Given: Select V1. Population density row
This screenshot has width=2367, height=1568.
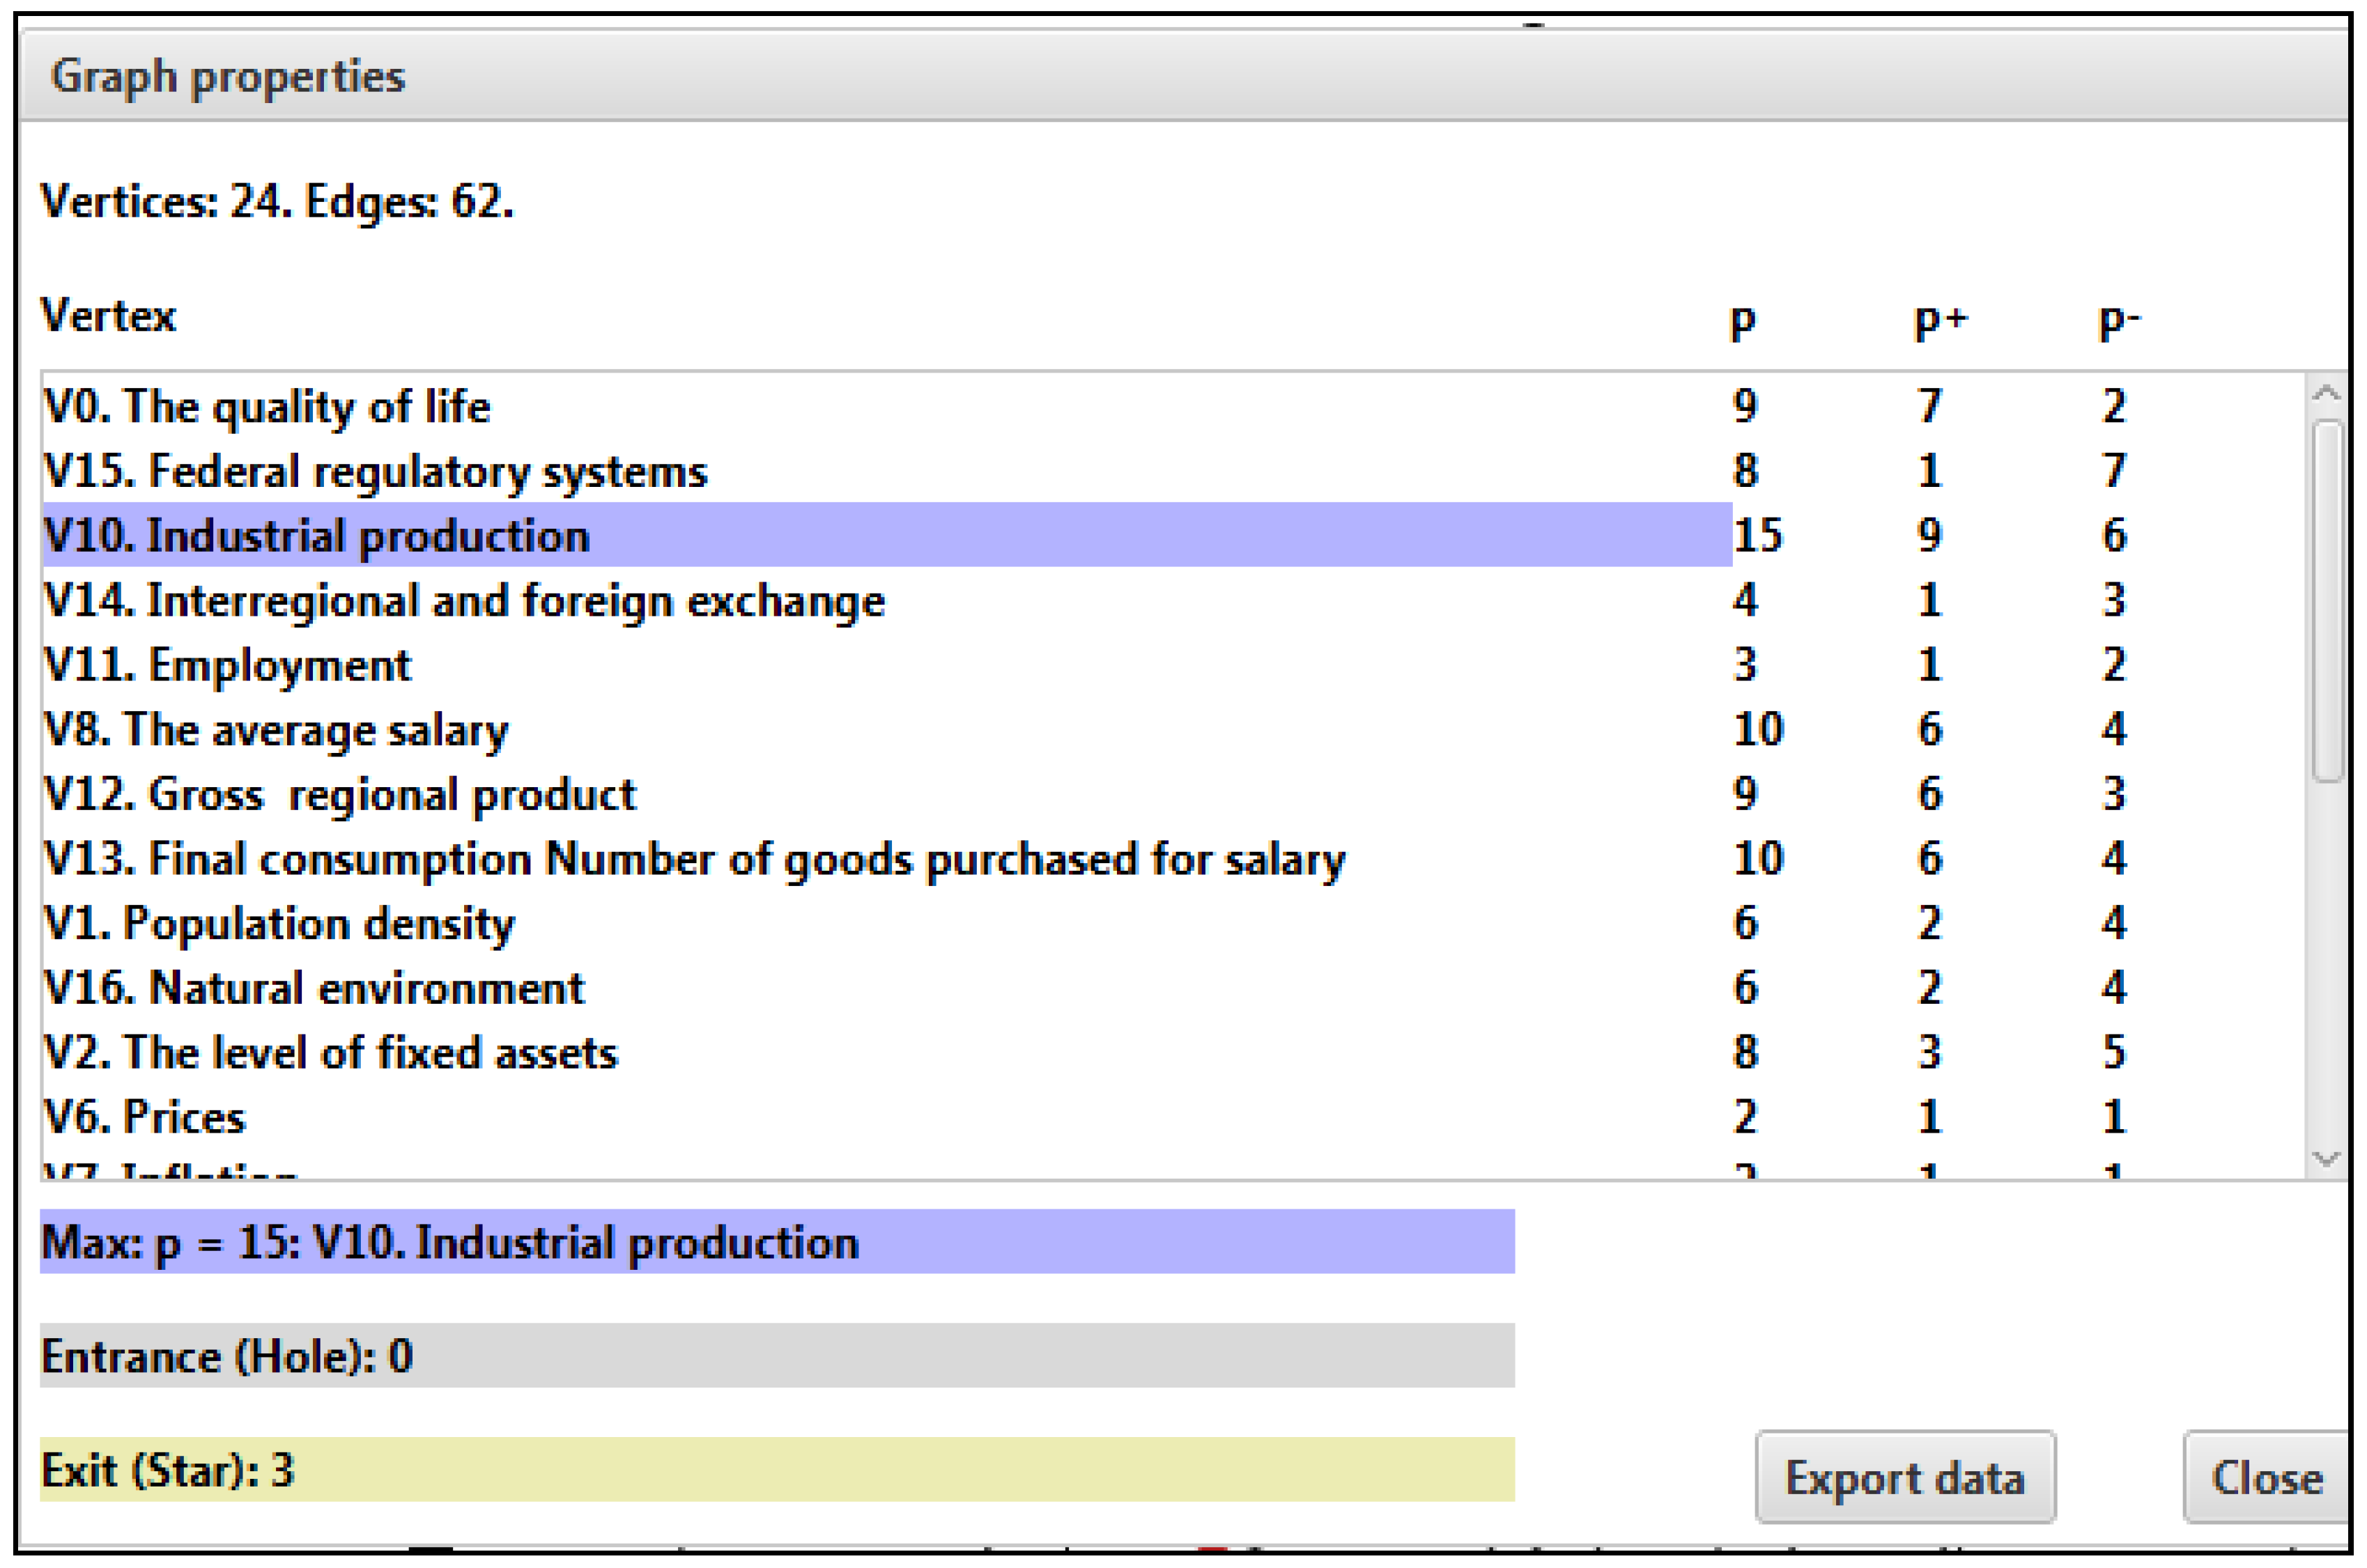Looking at the screenshot, I should 279,924.
